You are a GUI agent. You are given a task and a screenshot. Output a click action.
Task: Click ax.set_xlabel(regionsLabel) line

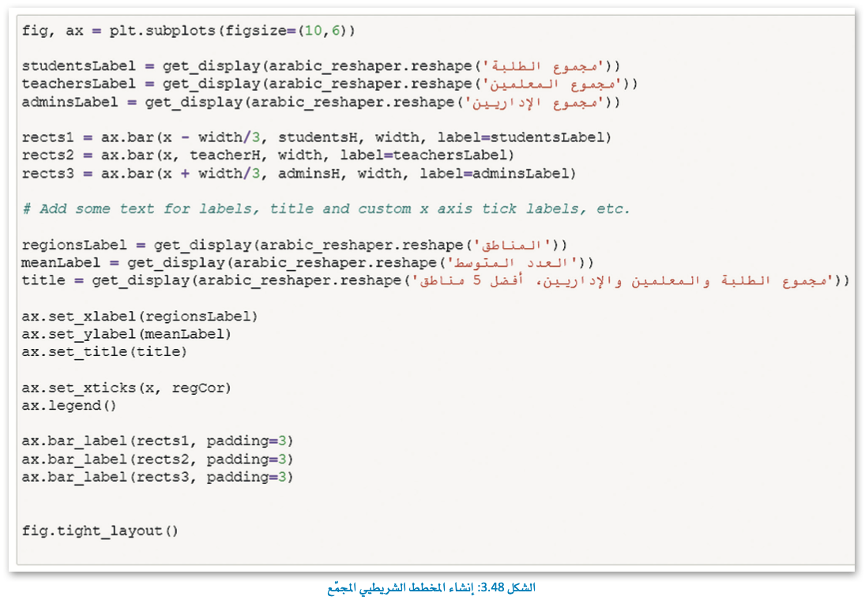pos(140,316)
